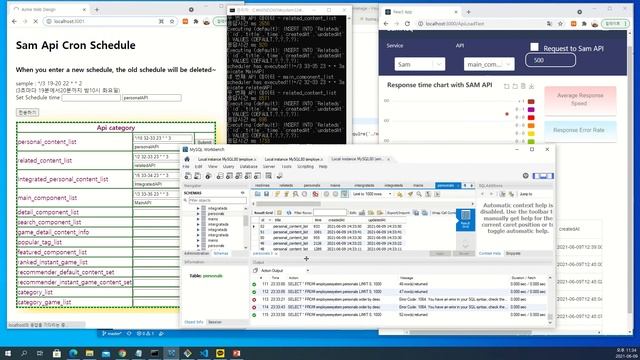Image resolution: width=640 pixels, height=360 pixels.
Task: Switch to the Session tab in the info panel
Action: pyautogui.click(x=215, y=322)
